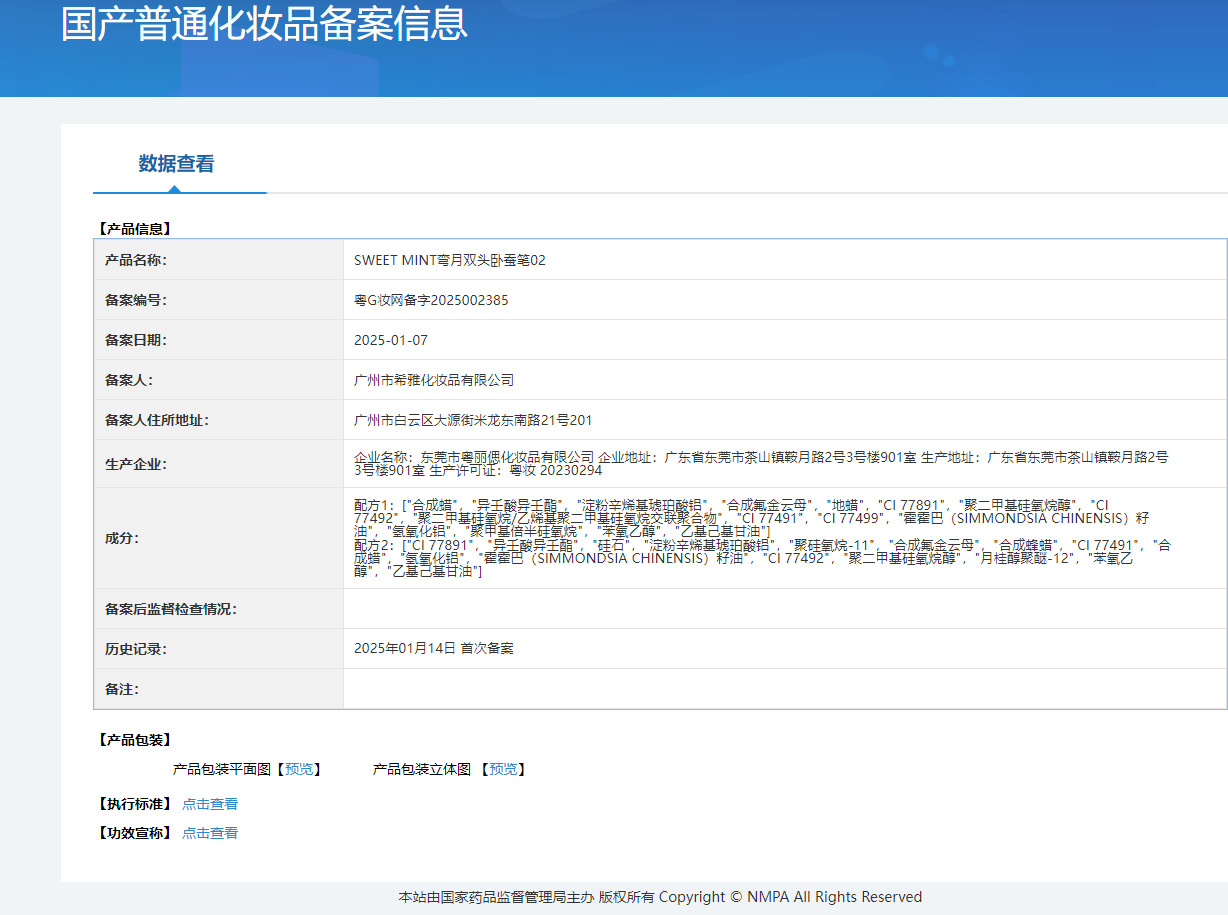Click the 国产普通化妆品备案信息 page title
Image resolution: width=1228 pixels, height=915 pixels.
coord(264,24)
